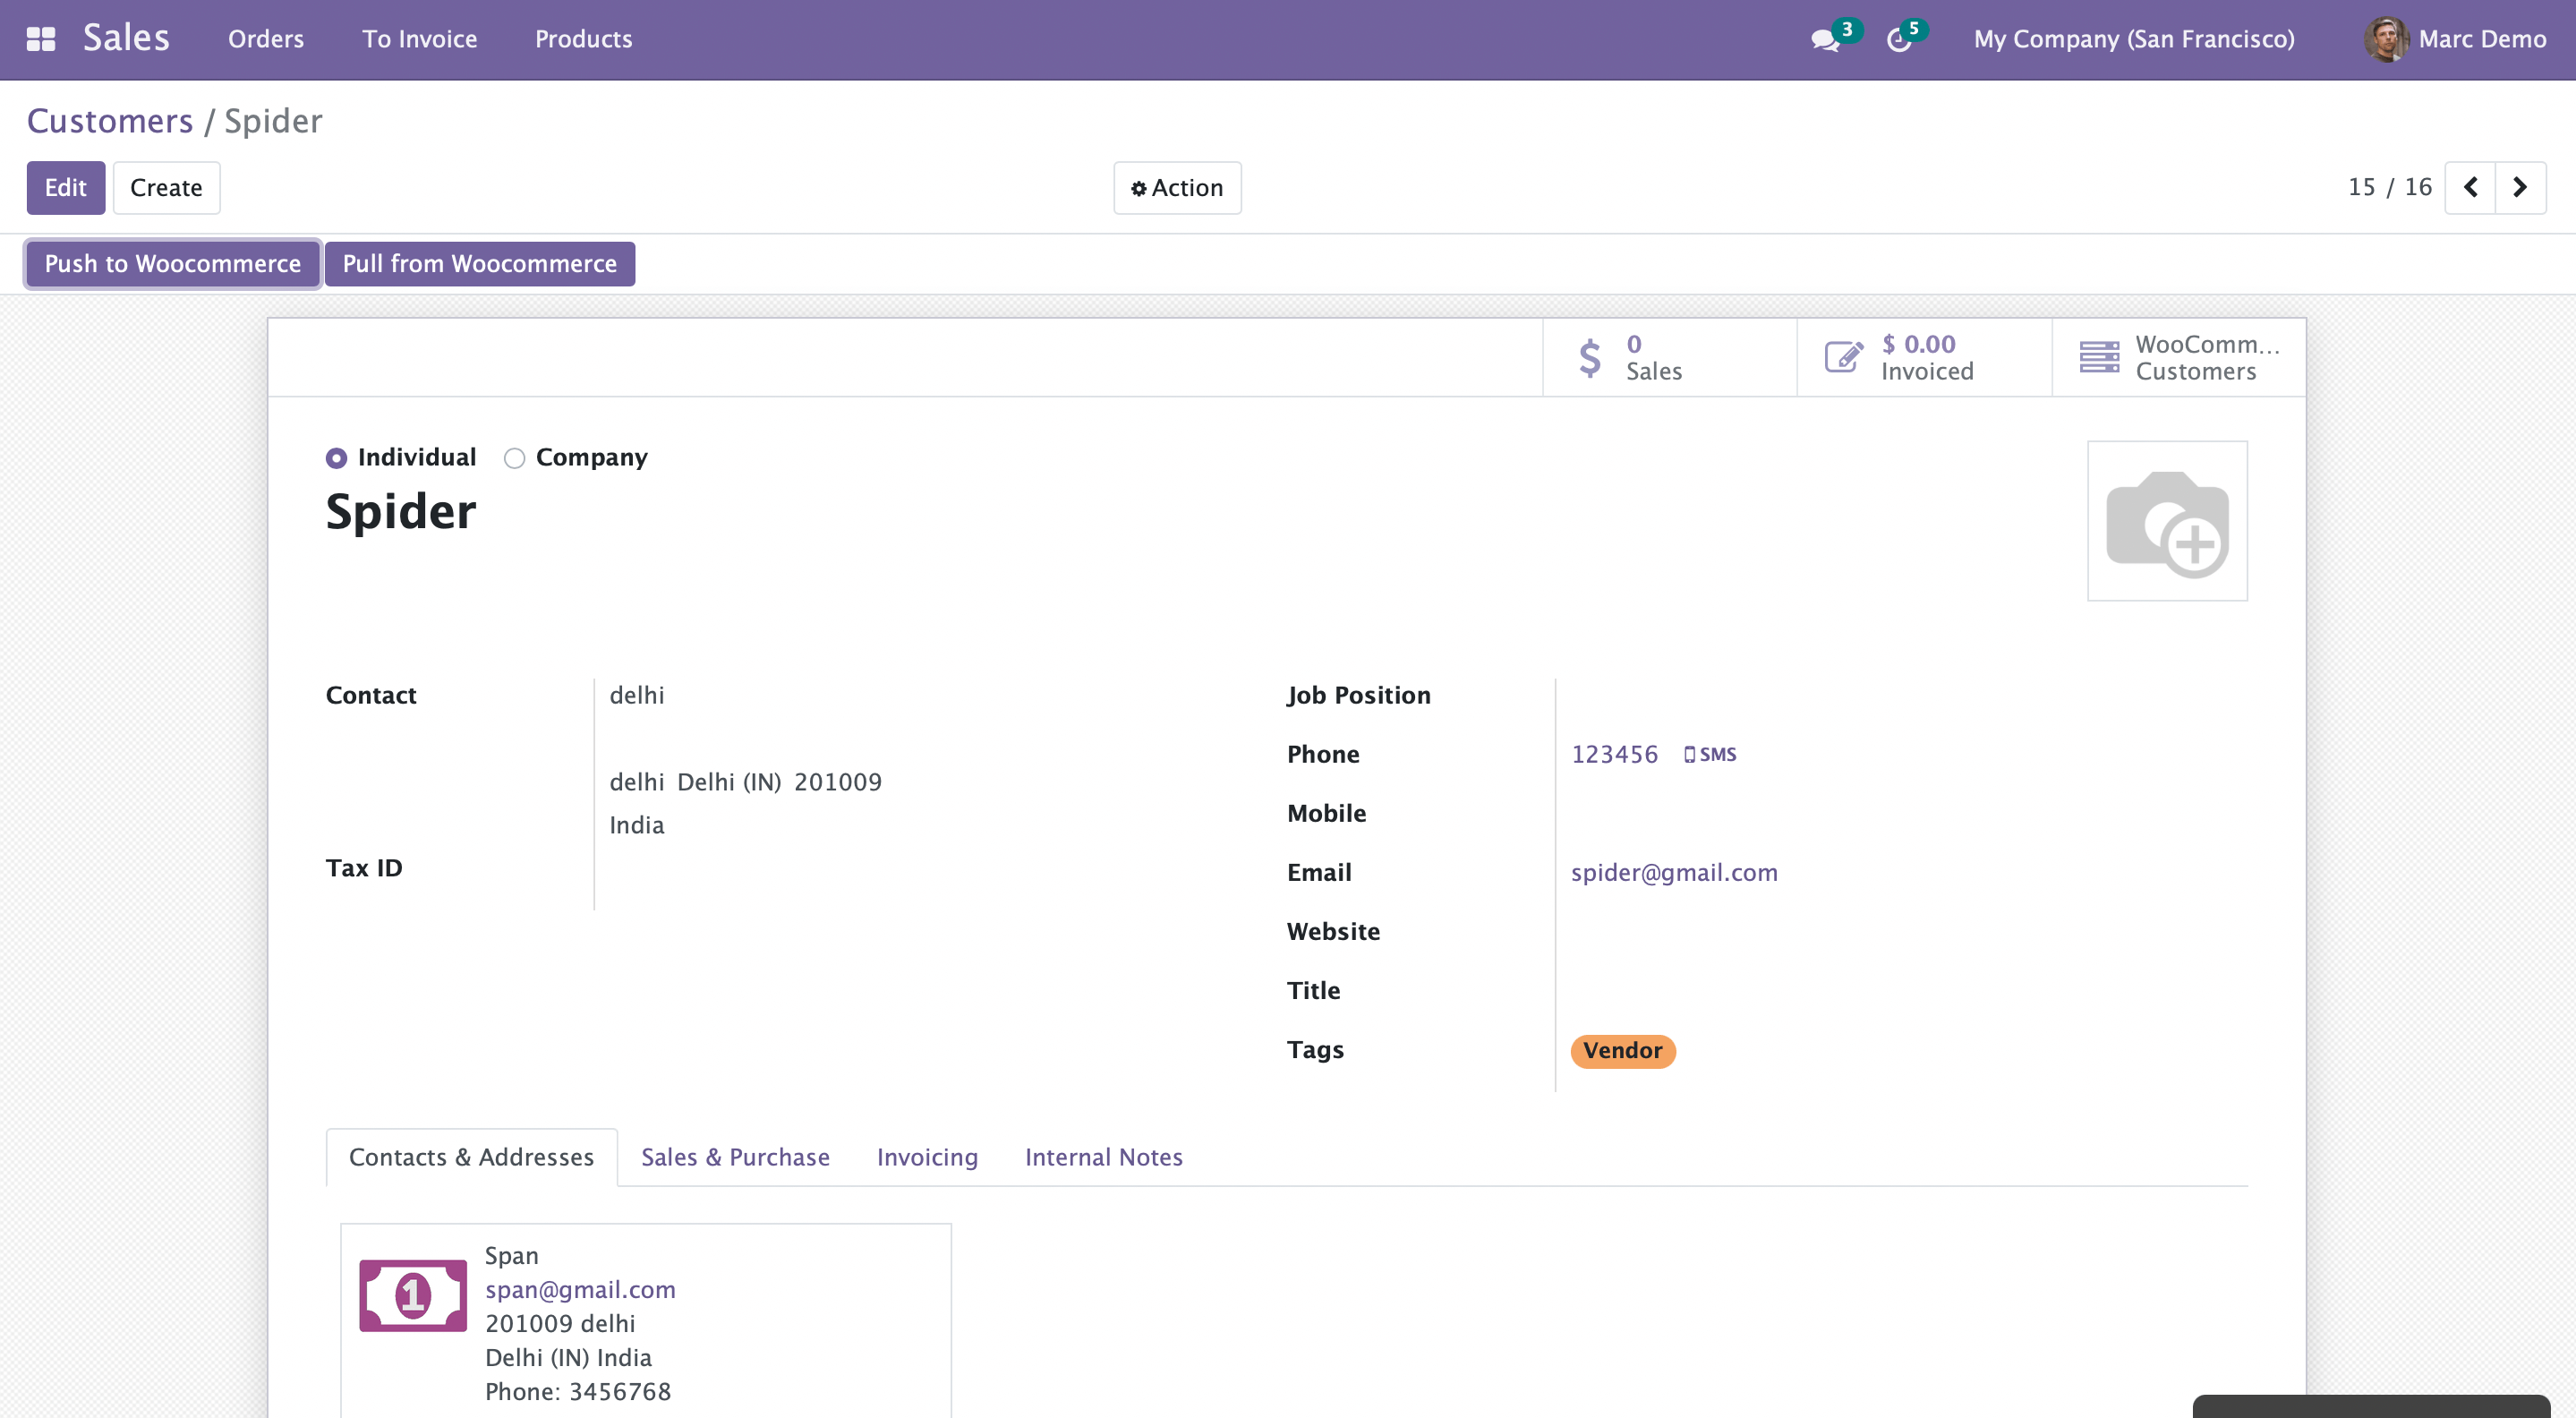2576x1418 pixels.
Task: Open the Action dropdown menu
Action: 1177,188
